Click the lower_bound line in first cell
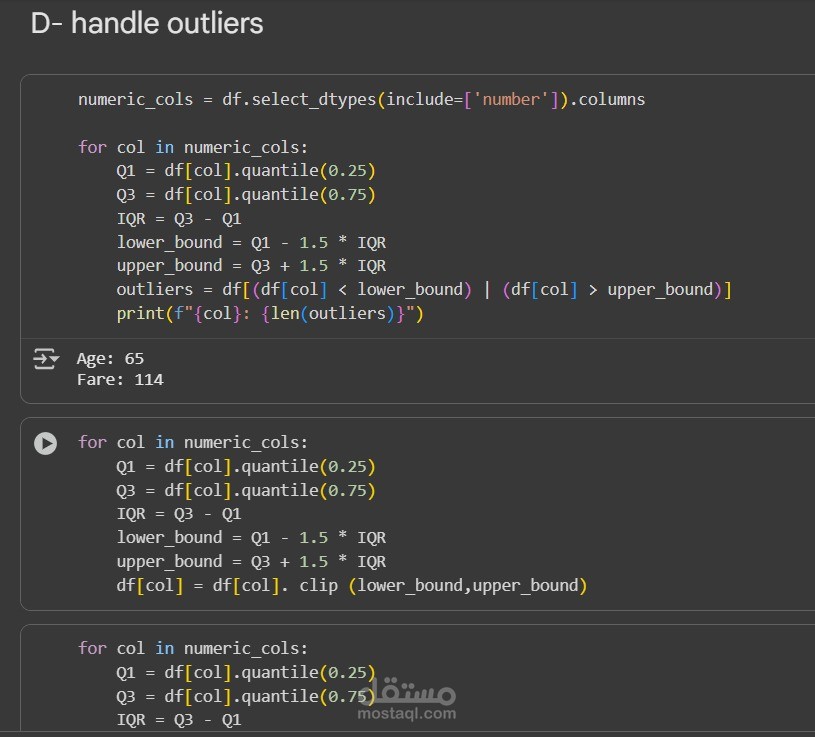Screen dimensions: 815x737 (251, 243)
